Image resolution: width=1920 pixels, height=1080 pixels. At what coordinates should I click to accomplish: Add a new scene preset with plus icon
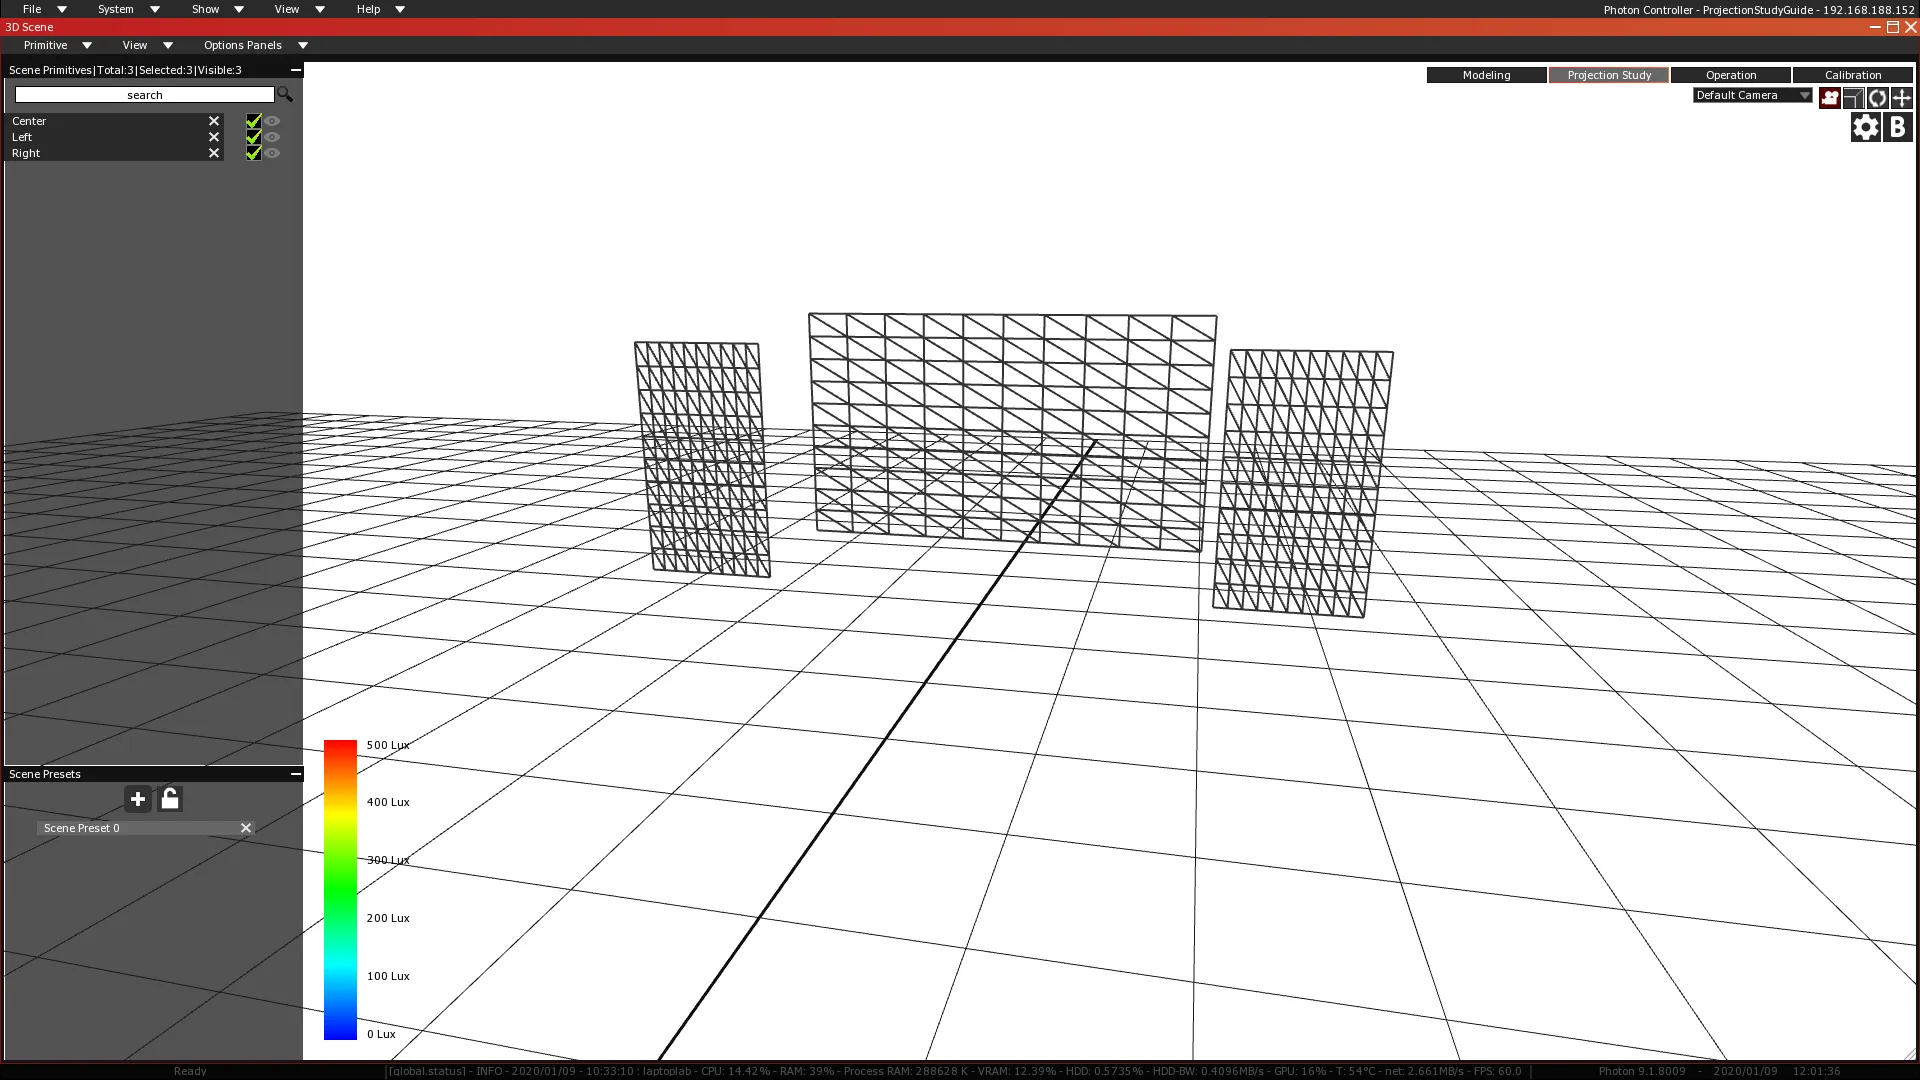click(x=138, y=799)
